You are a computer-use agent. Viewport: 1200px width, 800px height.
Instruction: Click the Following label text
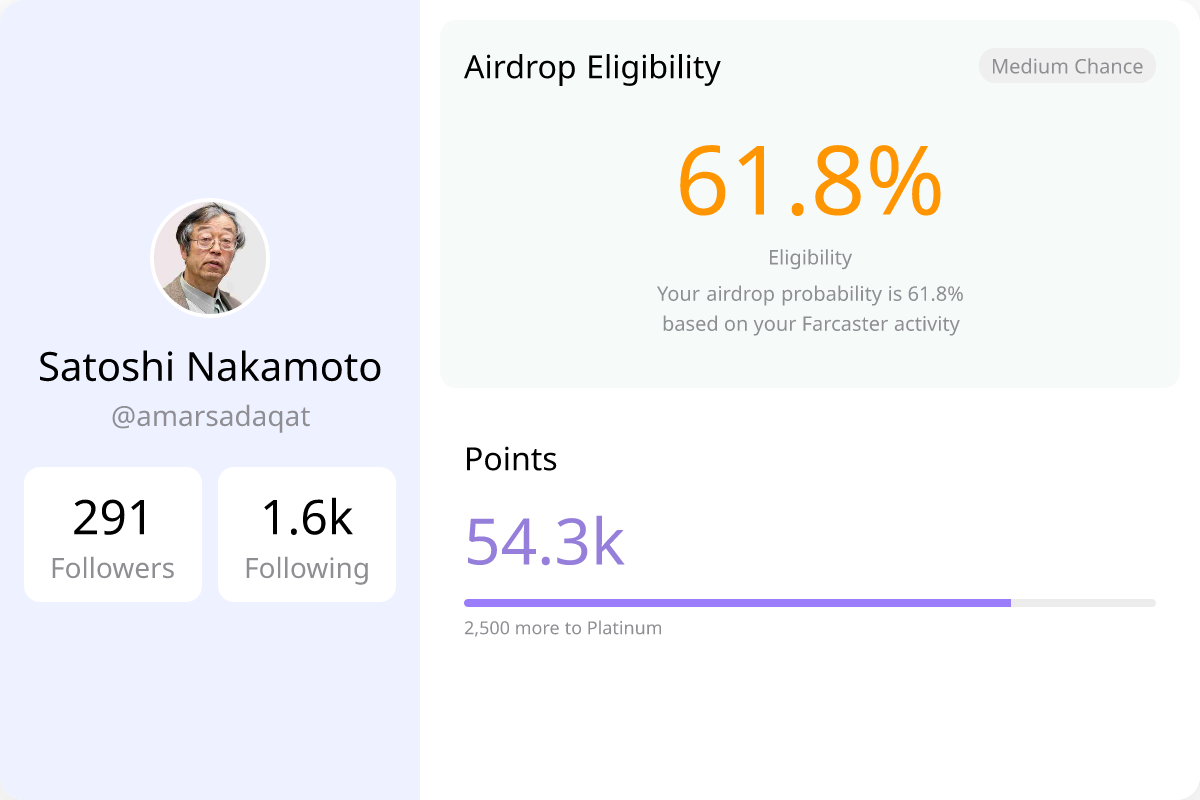(307, 568)
